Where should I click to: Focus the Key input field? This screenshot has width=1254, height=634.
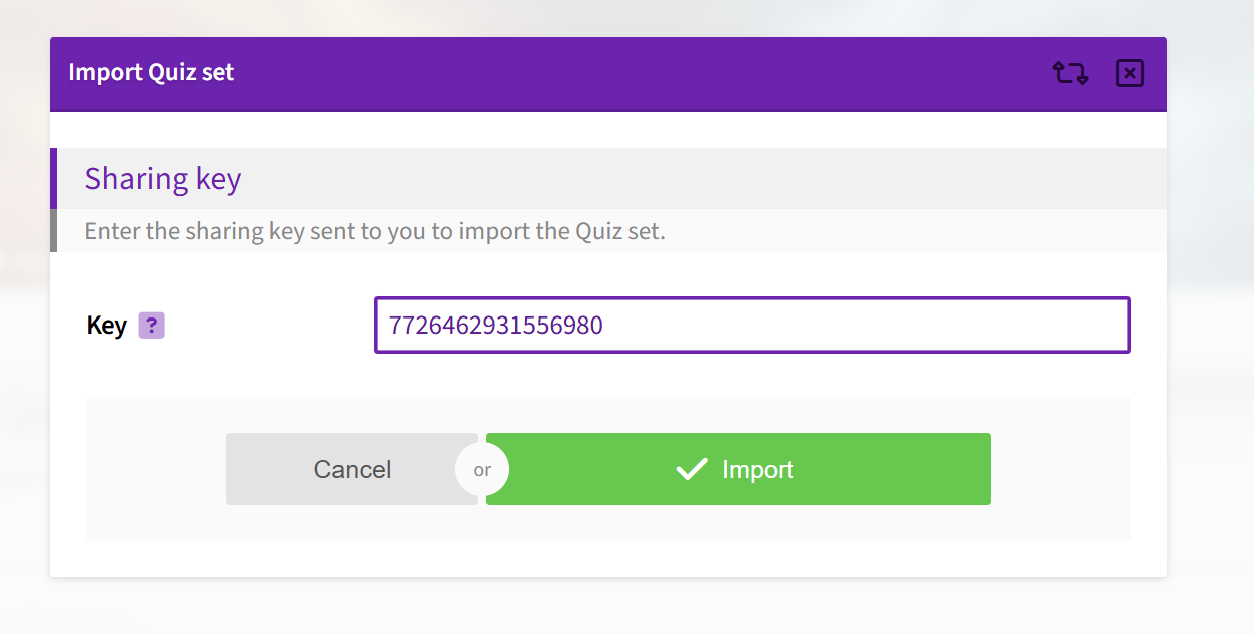pyautogui.click(x=752, y=325)
